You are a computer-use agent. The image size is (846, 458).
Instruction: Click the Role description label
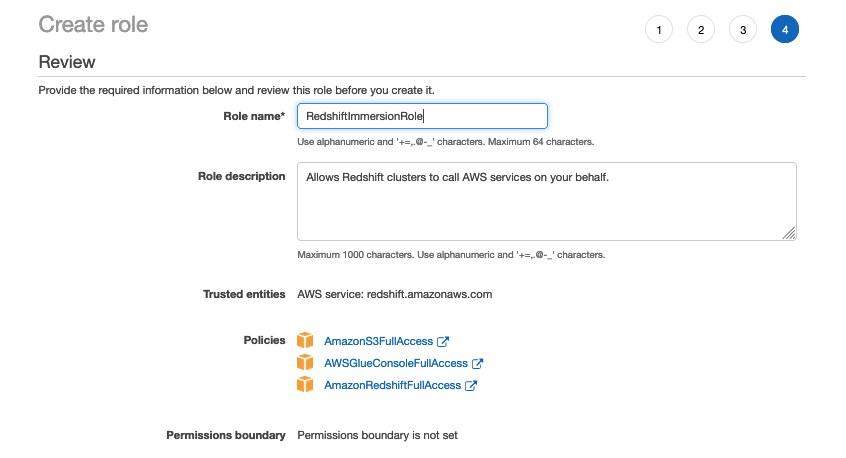pos(242,176)
